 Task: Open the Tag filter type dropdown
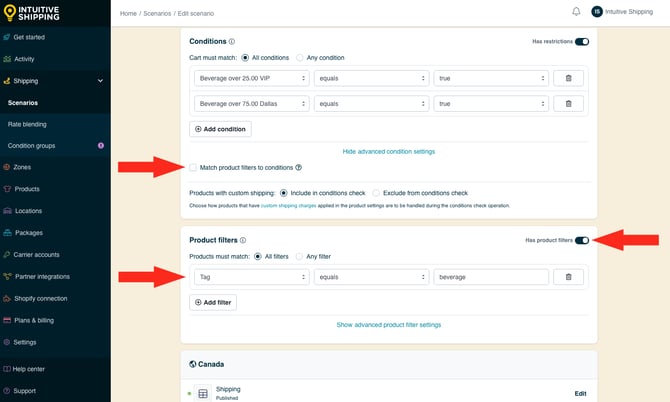coord(252,277)
